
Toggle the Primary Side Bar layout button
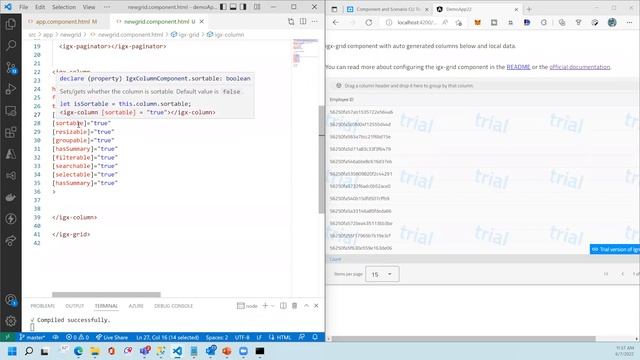coord(223,7)
